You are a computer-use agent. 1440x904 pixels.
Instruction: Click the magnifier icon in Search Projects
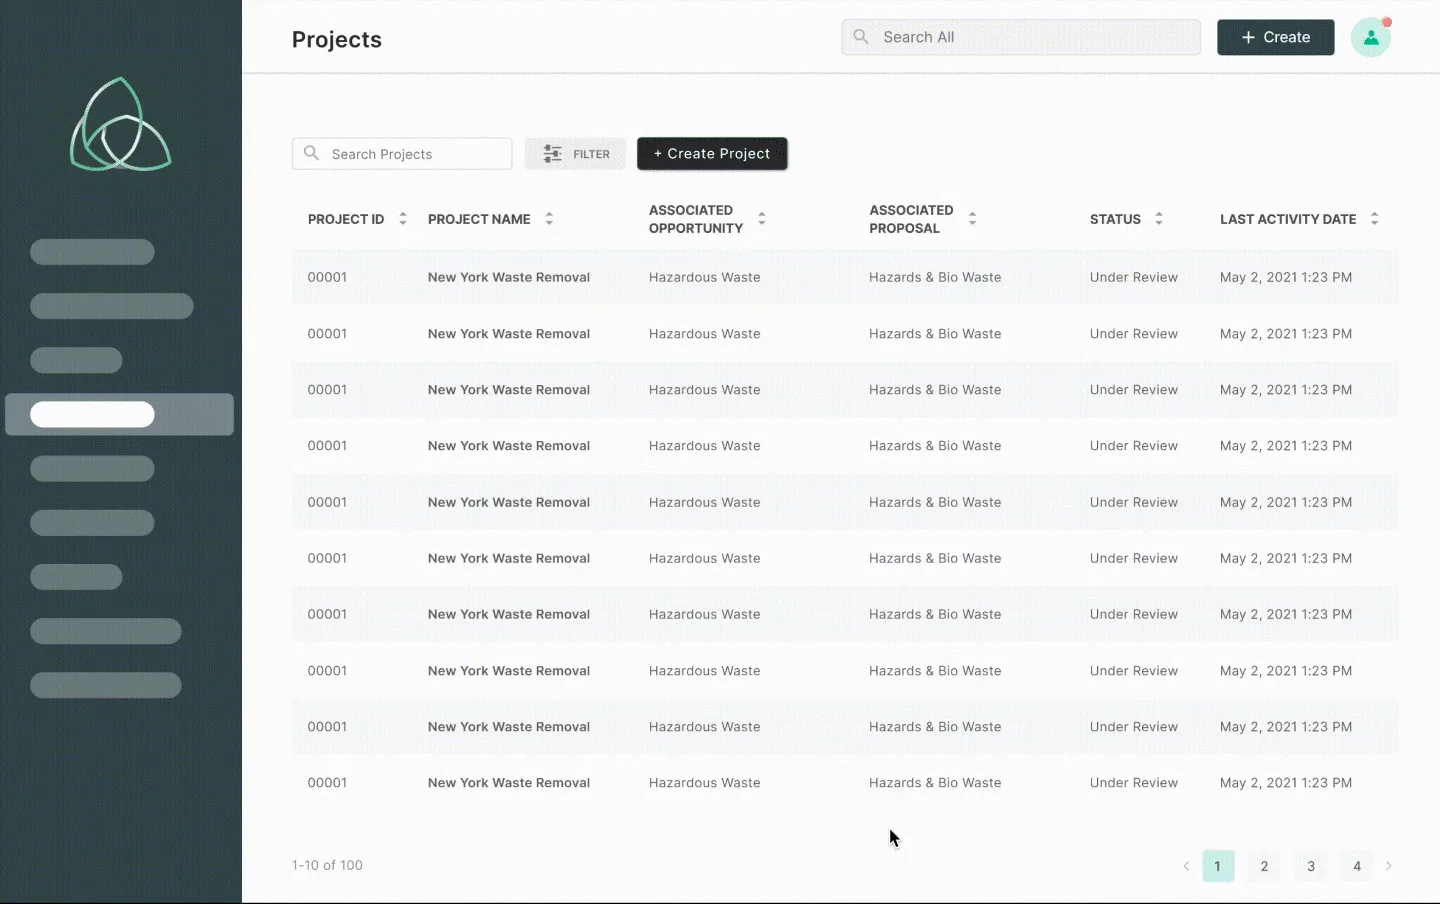click(x=312, y=153)
